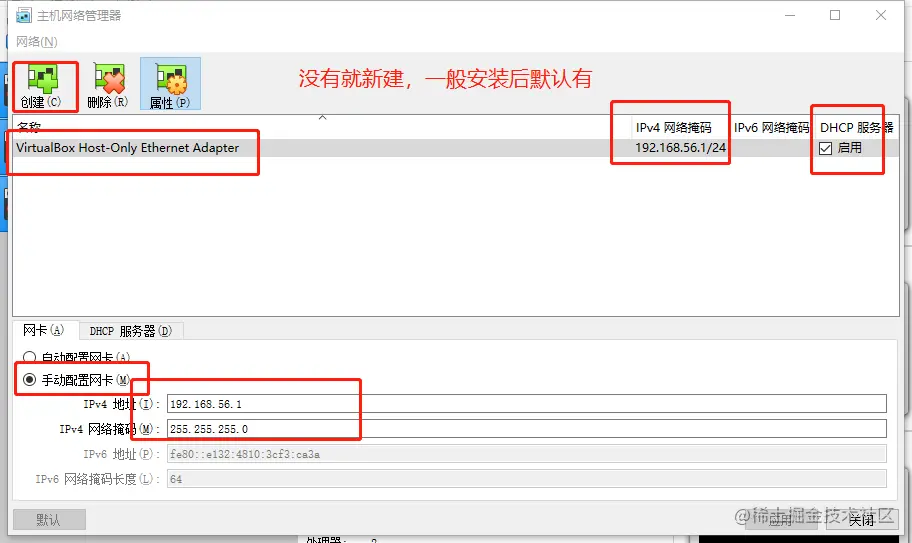Viewport: 912px width, 543px height.
Task: Select the 手动配置网卡 radio button
Action: [x=29, y=380]
